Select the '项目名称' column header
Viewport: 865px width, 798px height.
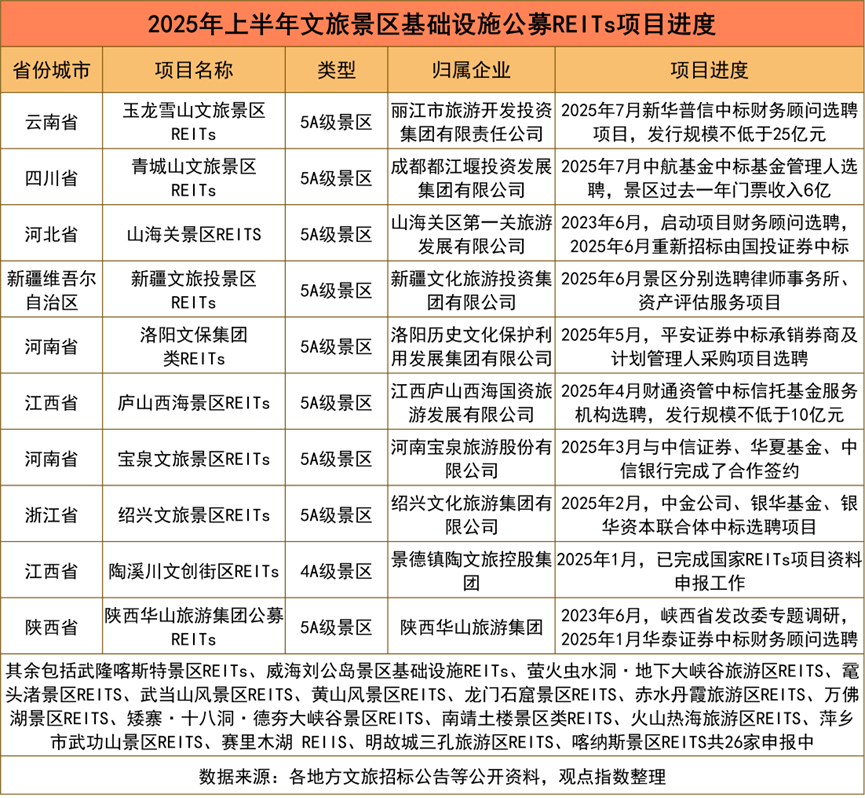coord(194,71)
